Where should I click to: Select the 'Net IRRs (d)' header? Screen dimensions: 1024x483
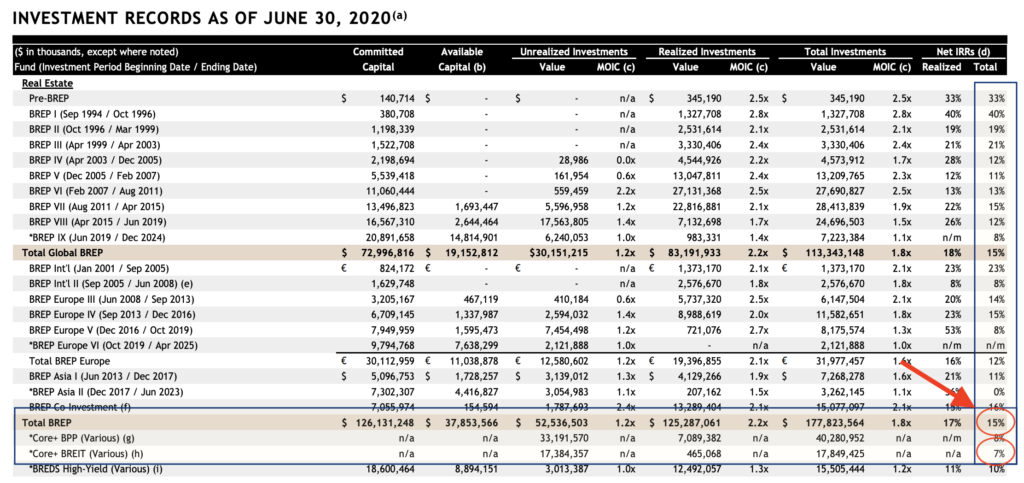[965, 52]
